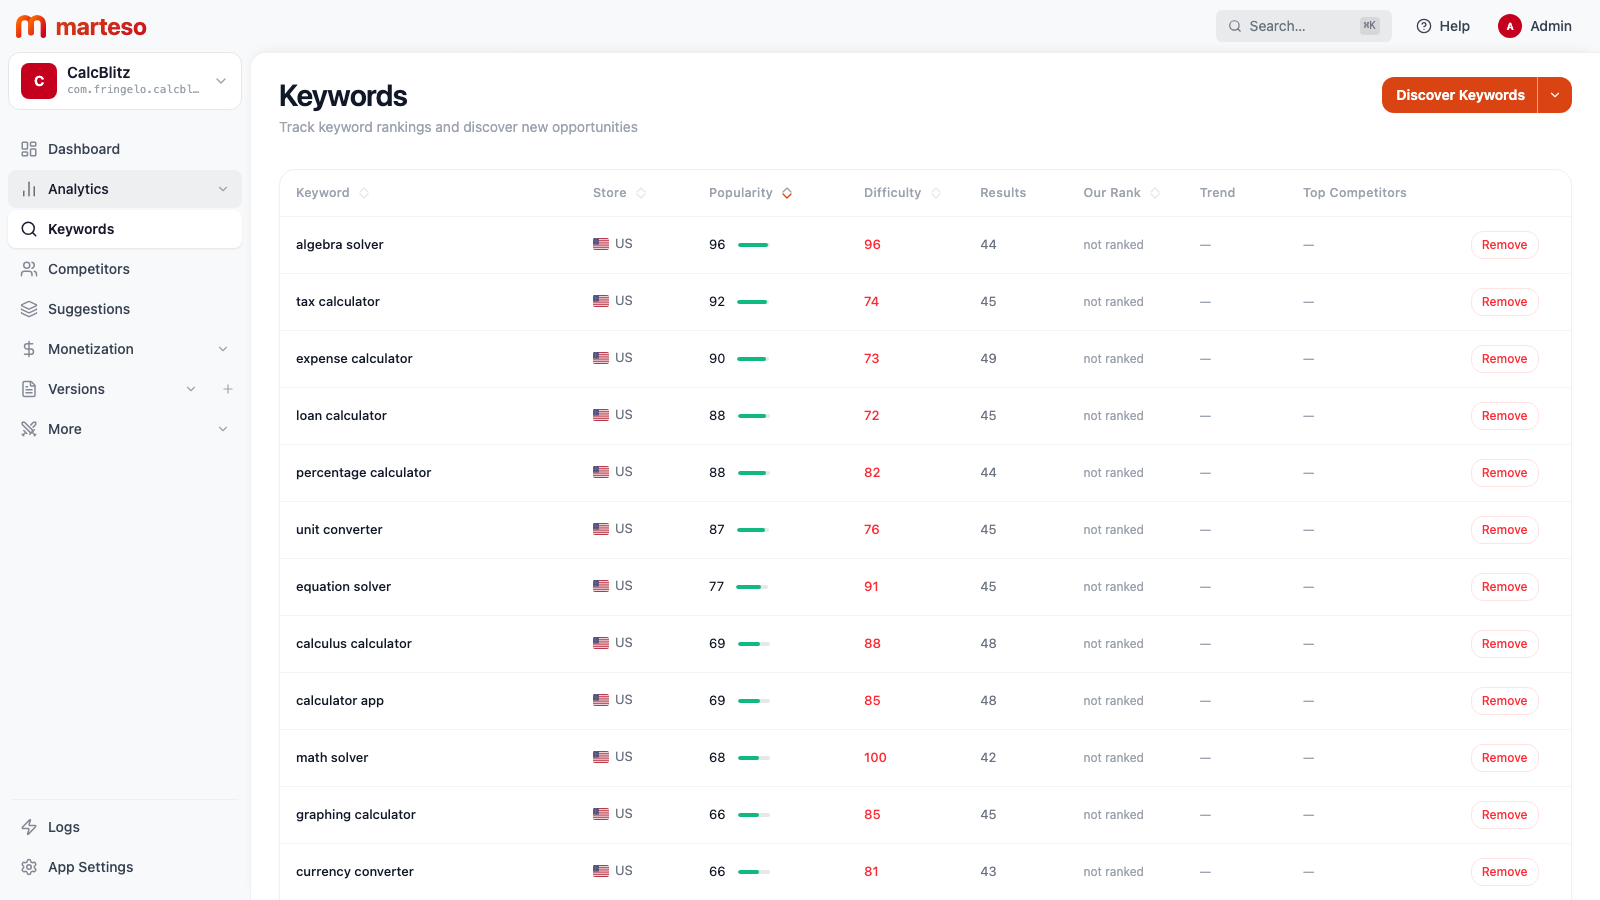Click the Admin account label
This screenshot has width=1600, height=900.
click(x=1551, y=26)
